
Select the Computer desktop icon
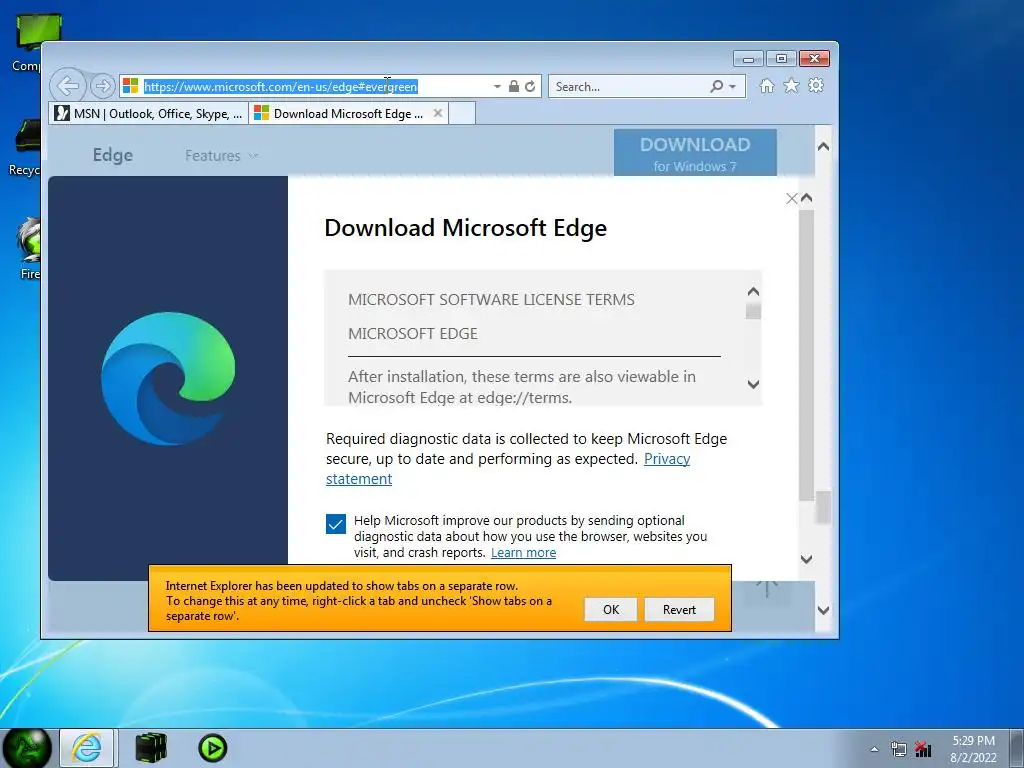pos(29,43)
